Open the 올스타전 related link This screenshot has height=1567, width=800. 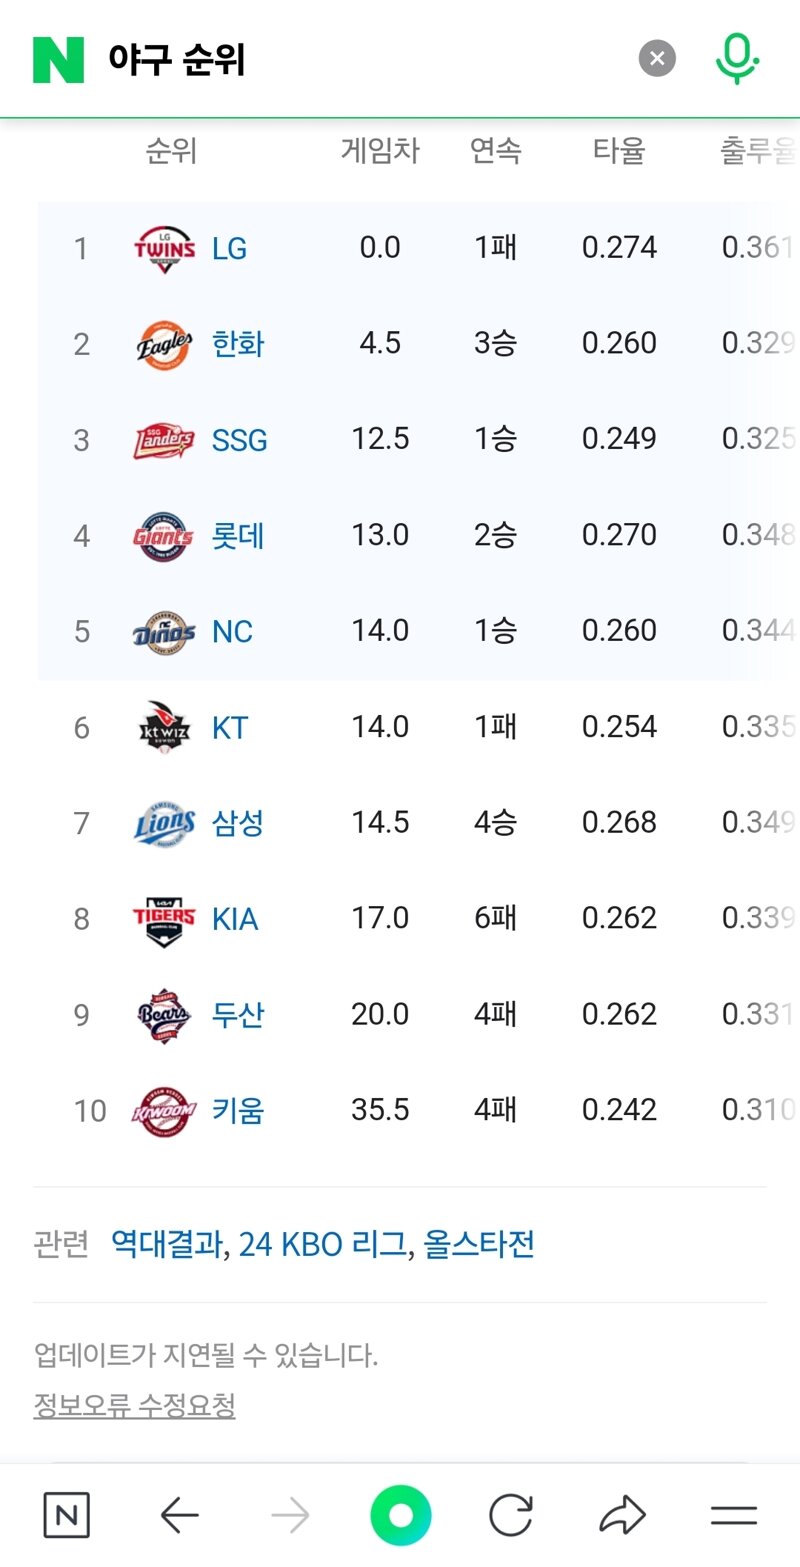point(479,1245)
